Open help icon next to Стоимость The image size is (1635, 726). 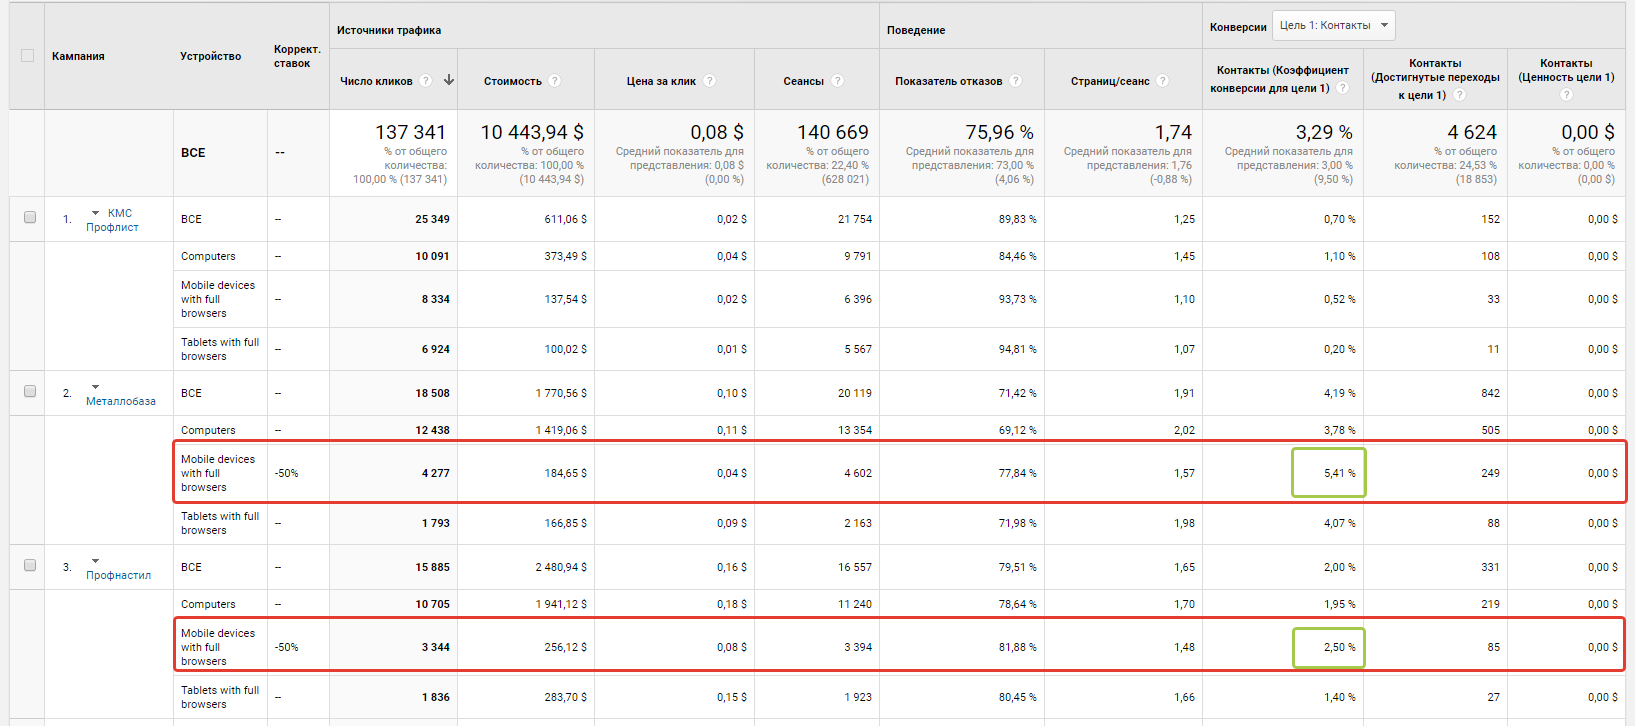(555, 81)
